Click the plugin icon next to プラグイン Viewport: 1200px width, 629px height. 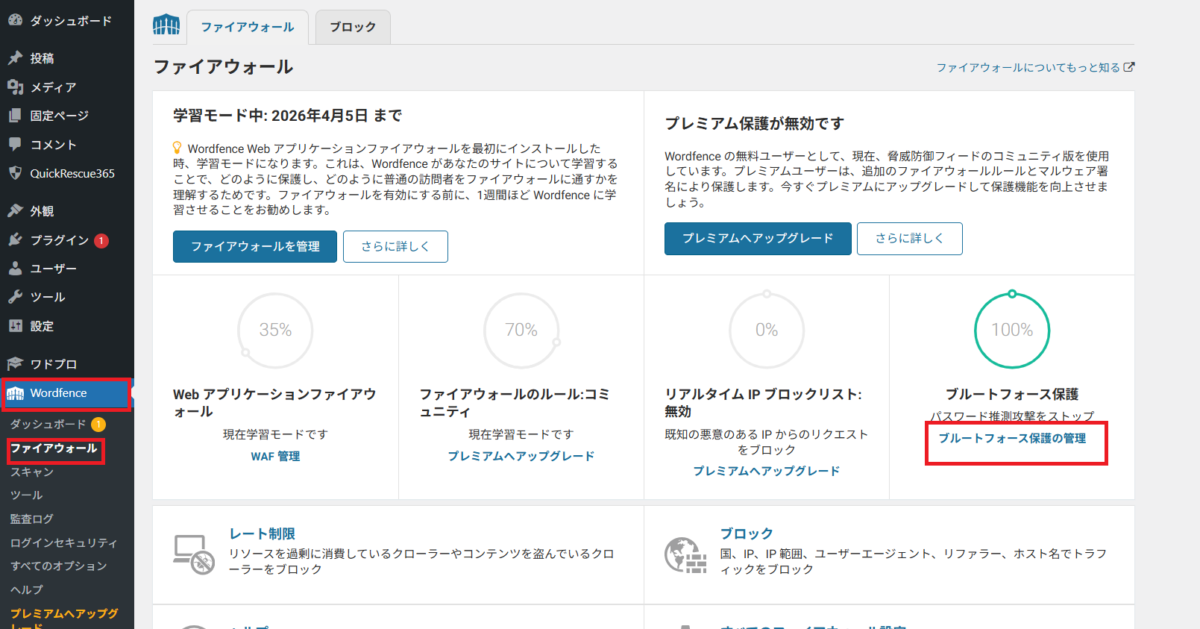[15, 240]
